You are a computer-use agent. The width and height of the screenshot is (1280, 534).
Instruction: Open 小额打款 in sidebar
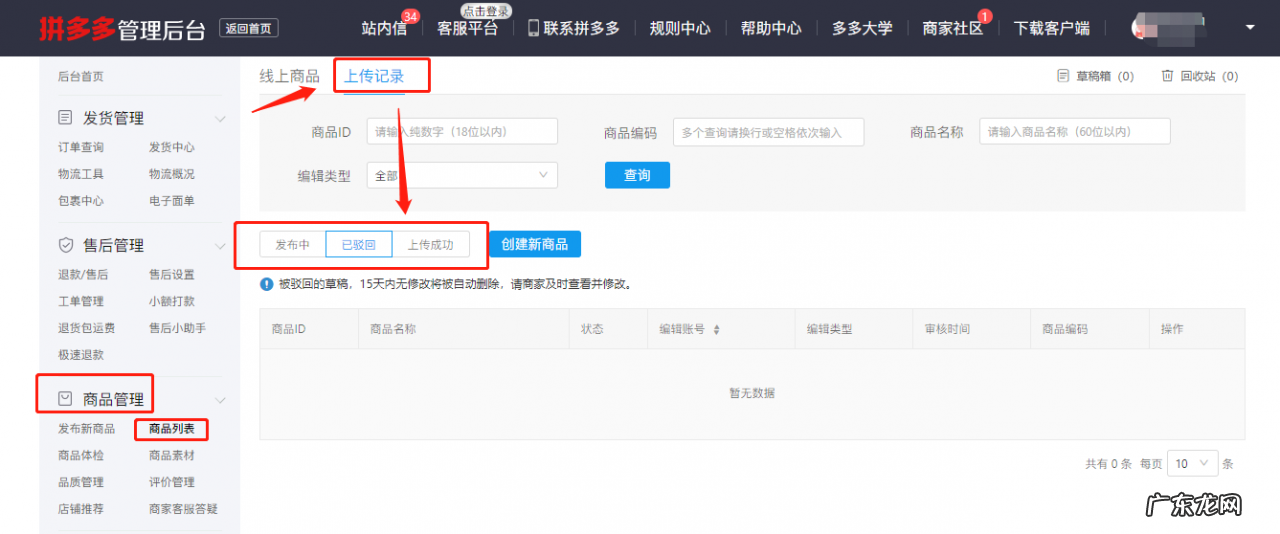(172, 301)
